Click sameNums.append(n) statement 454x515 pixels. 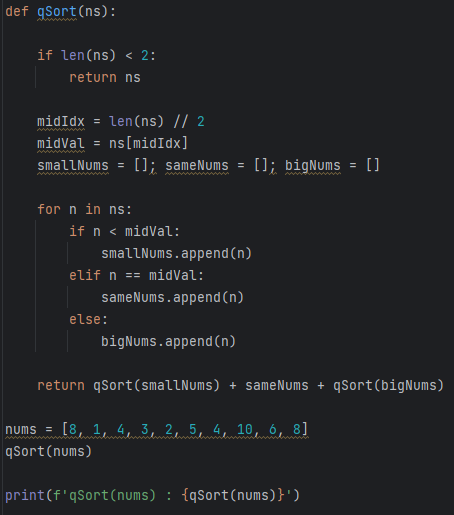tap(172, 298)
